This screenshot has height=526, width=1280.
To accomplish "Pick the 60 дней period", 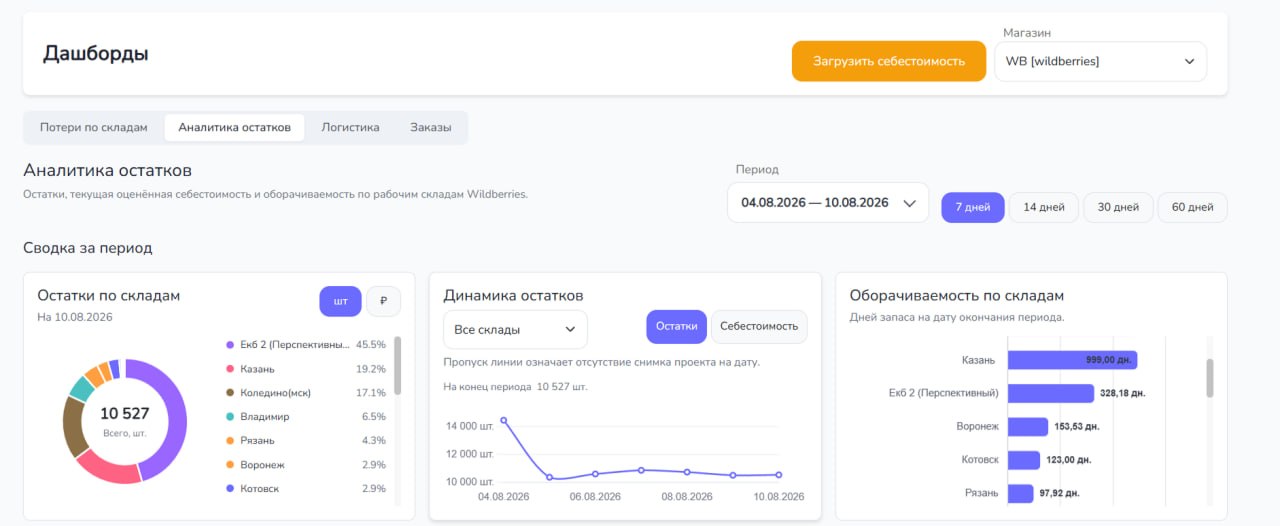I will (x=1192, y=207).
